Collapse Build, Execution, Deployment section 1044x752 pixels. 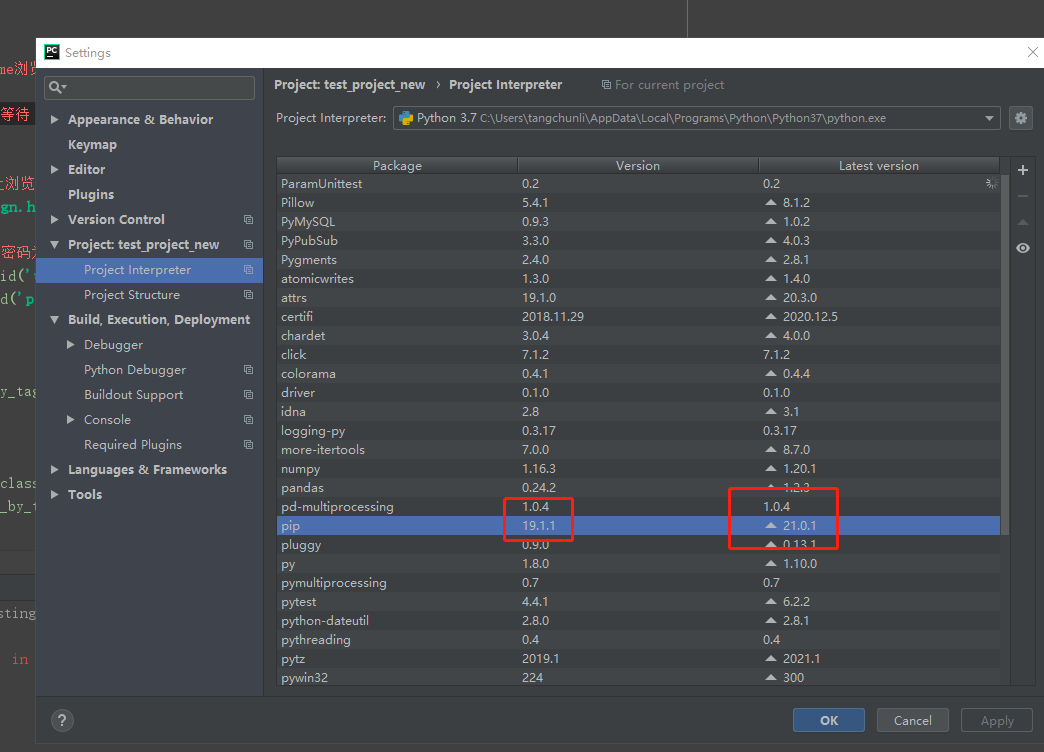pos(55,320)
